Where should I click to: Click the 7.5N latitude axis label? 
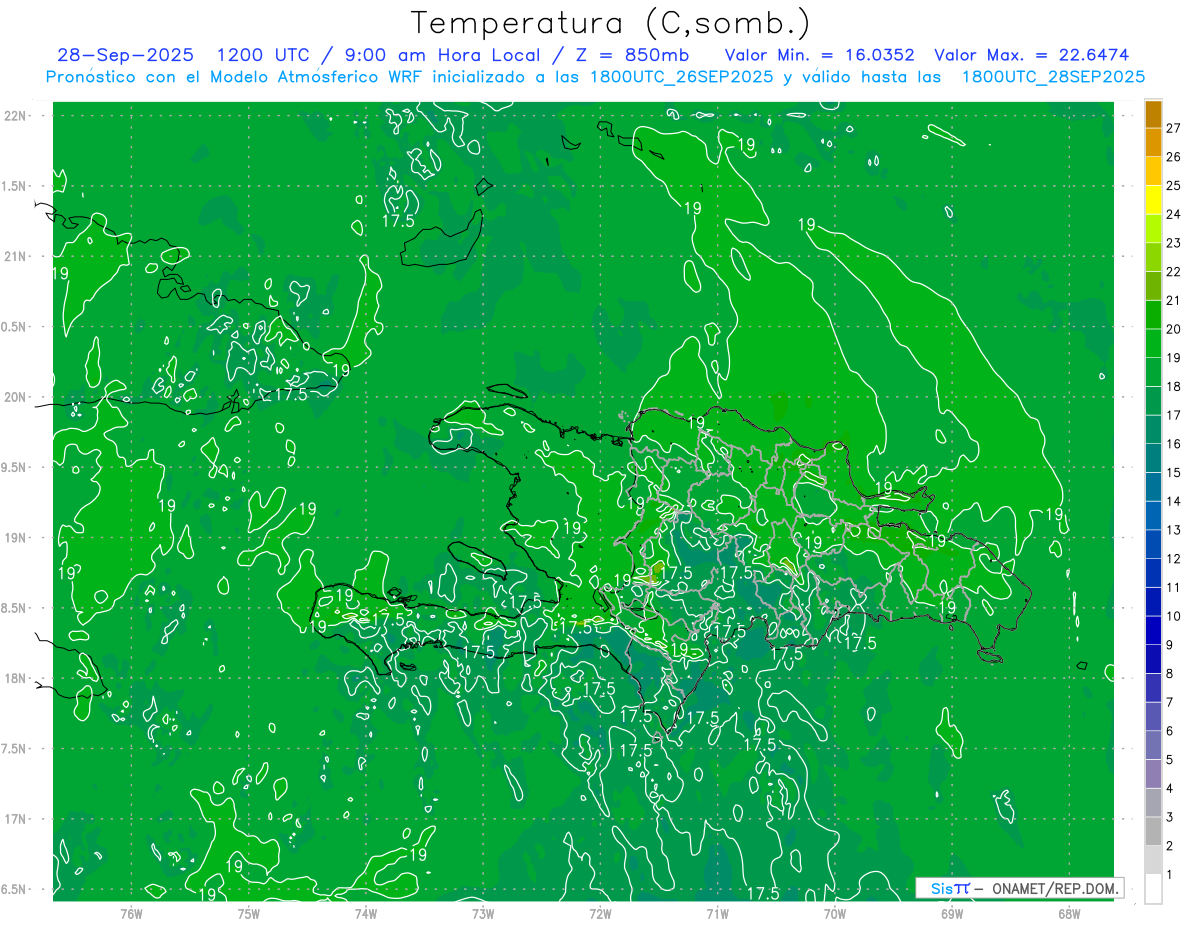[x=14, y=749]
